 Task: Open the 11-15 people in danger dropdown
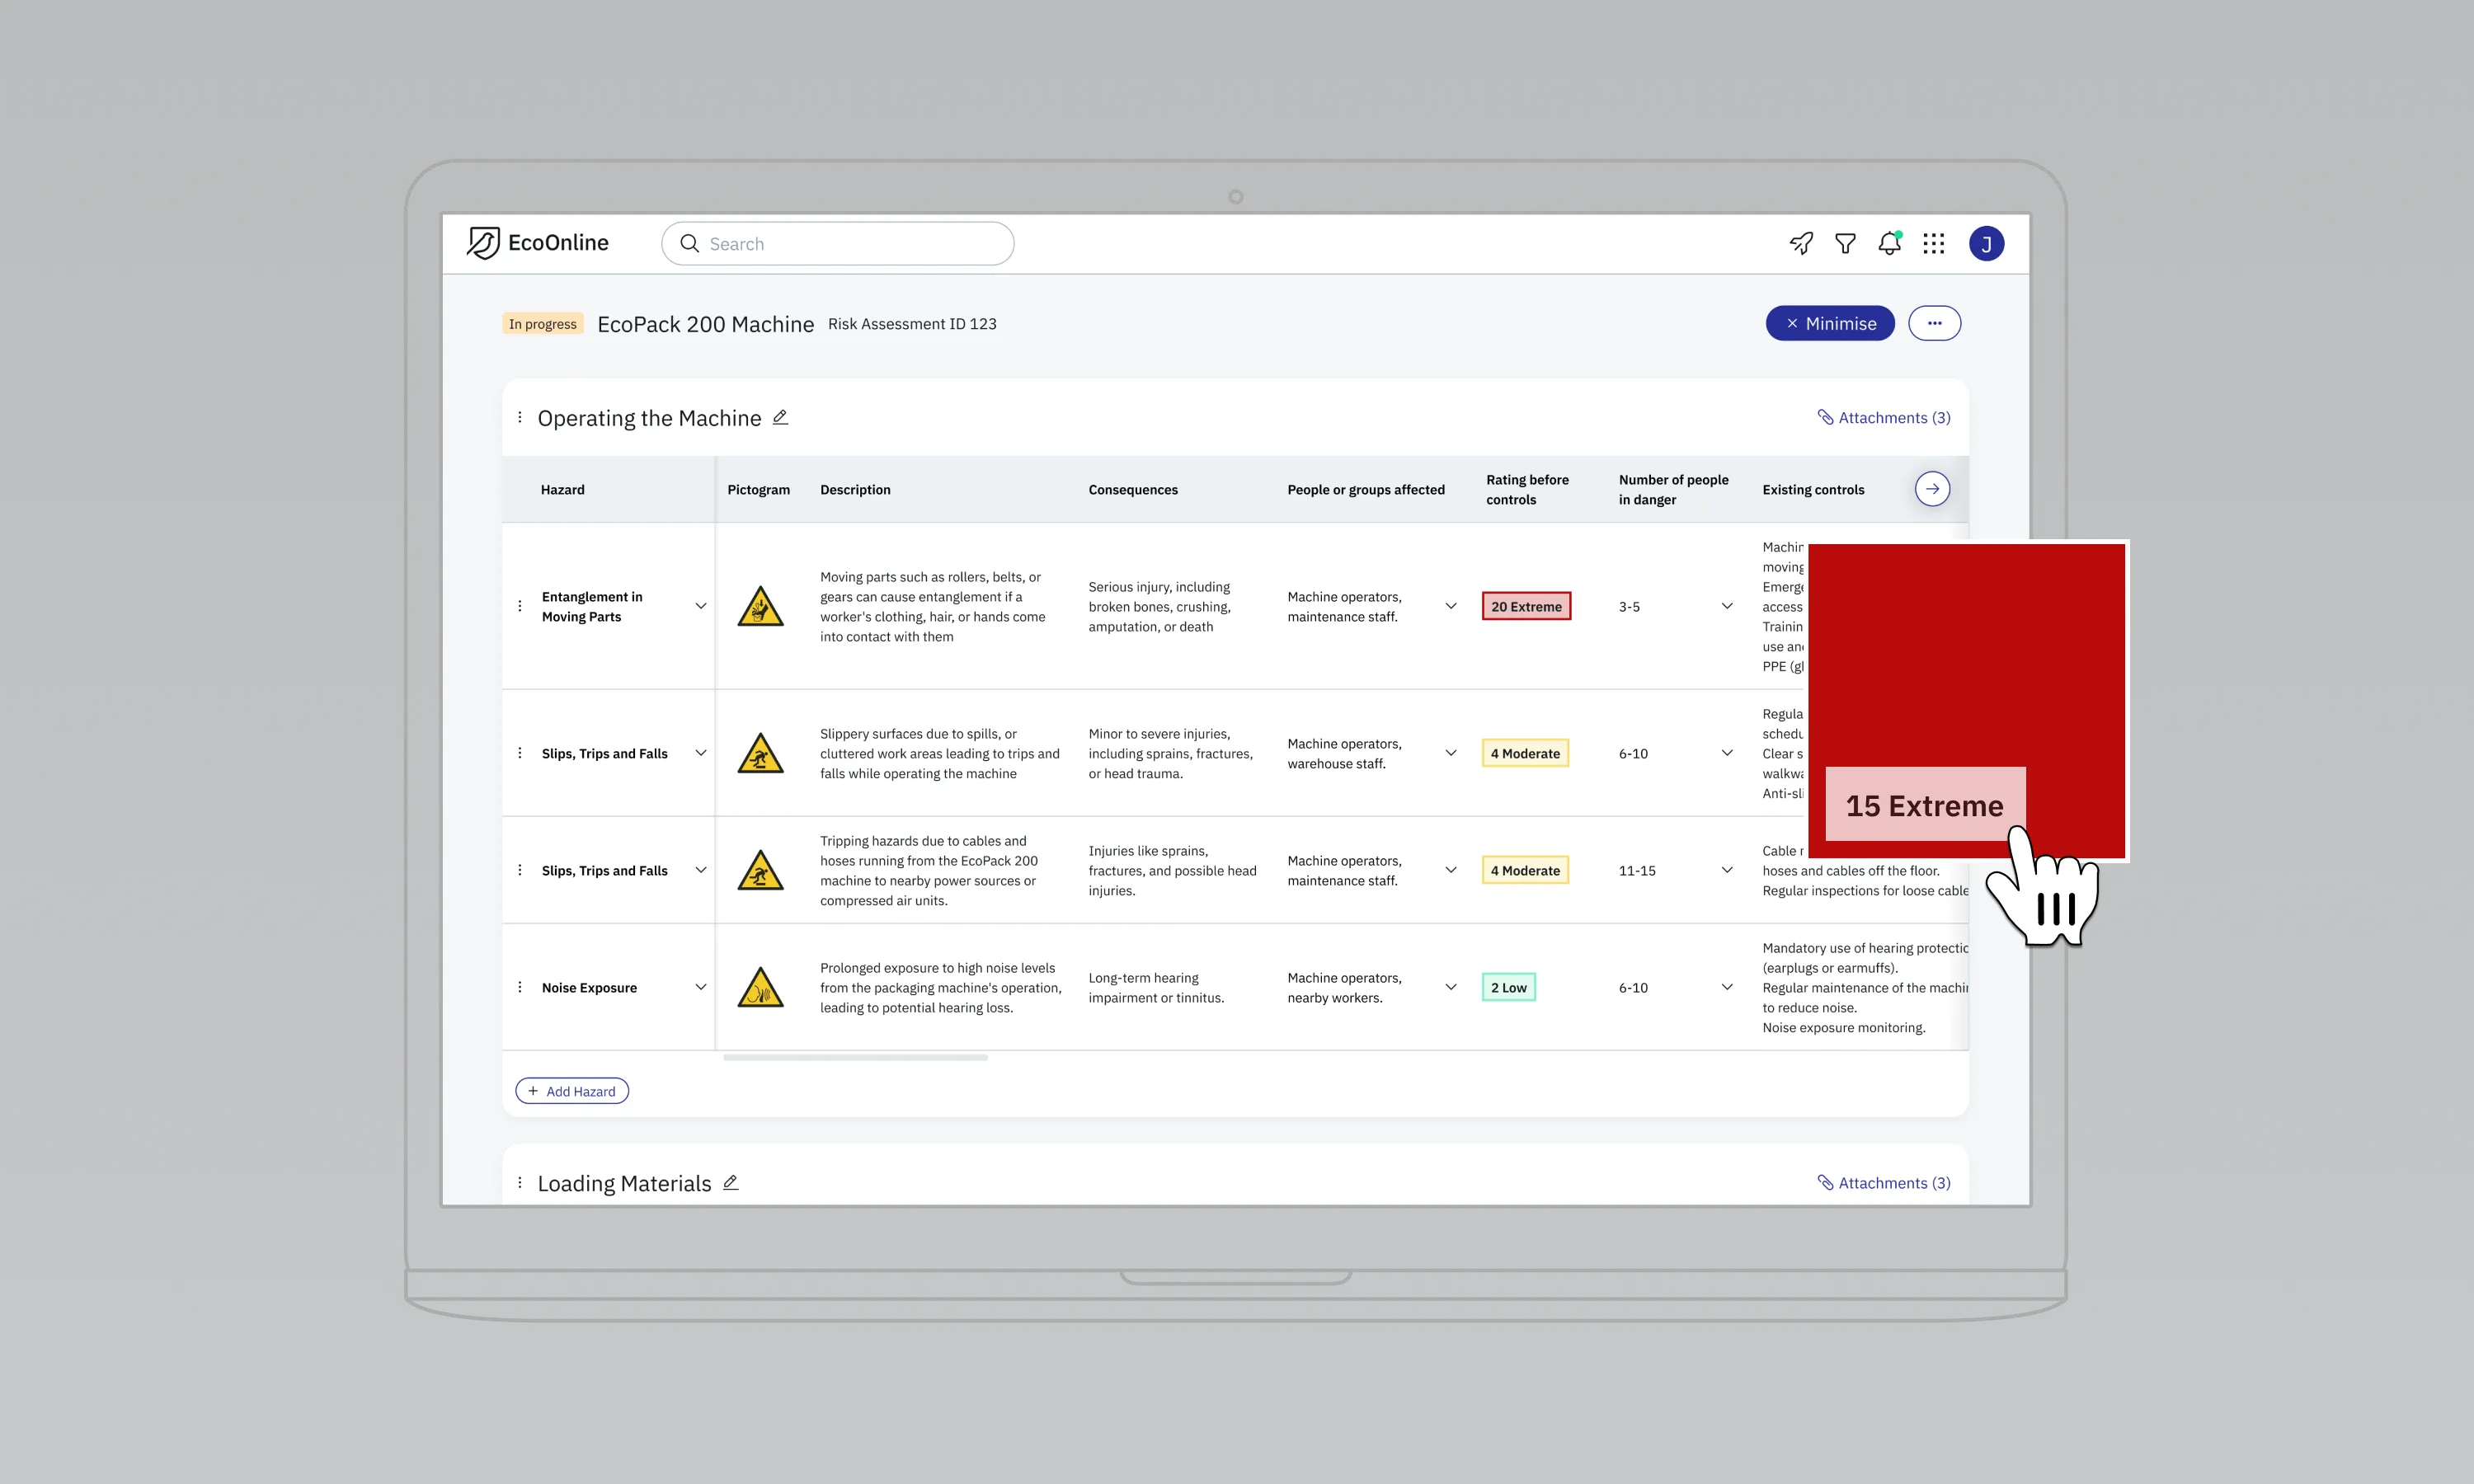(x=1726, y=870)
